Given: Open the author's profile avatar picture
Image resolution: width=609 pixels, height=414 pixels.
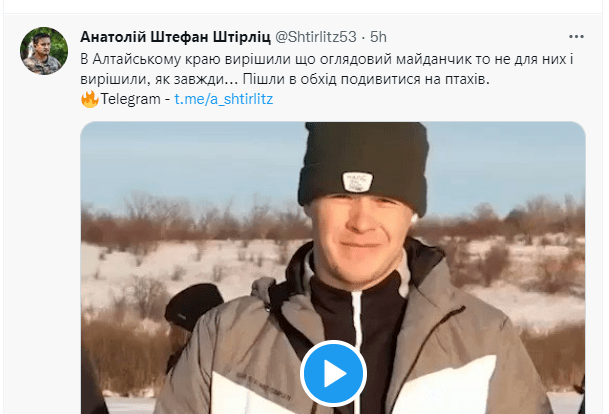Looking at the screenshot, I should (x=44, y=51).
